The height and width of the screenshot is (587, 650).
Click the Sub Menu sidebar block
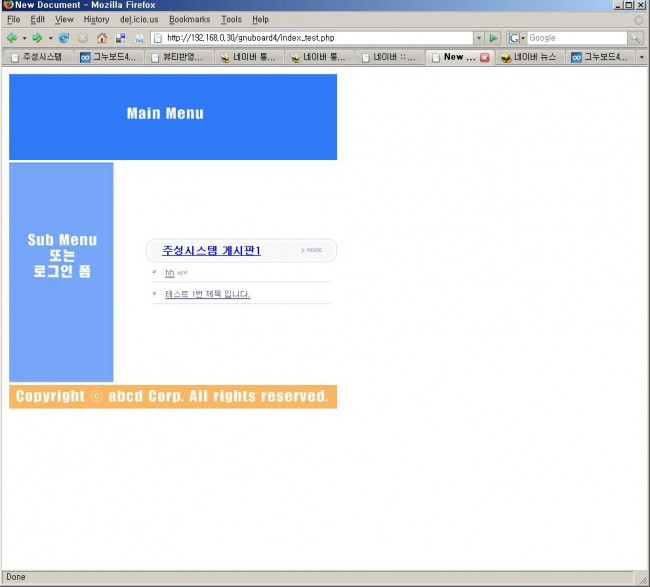[61, 272]
